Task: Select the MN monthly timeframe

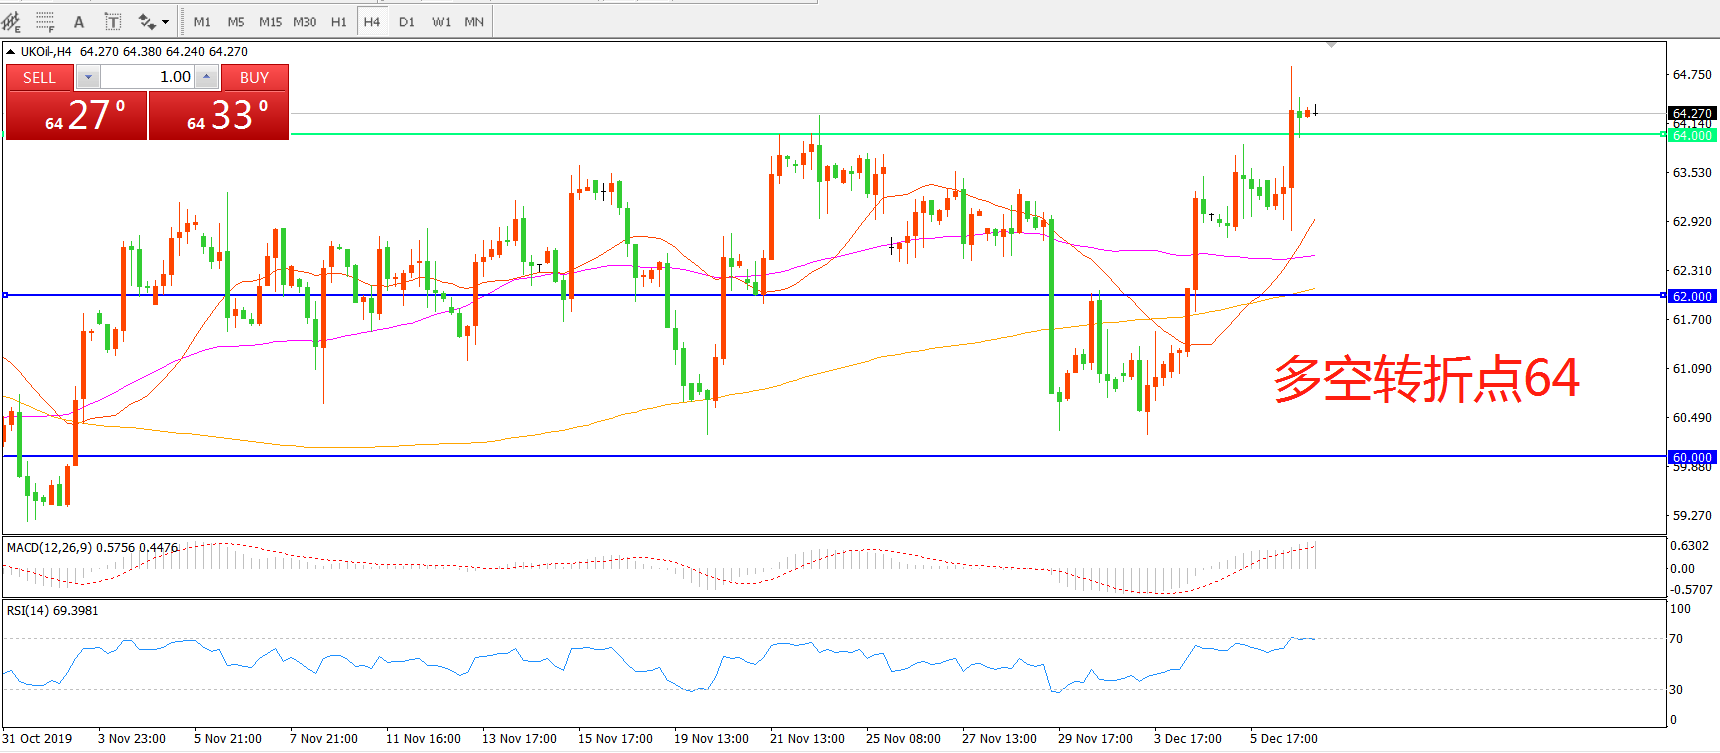Action: click(474, 21)
